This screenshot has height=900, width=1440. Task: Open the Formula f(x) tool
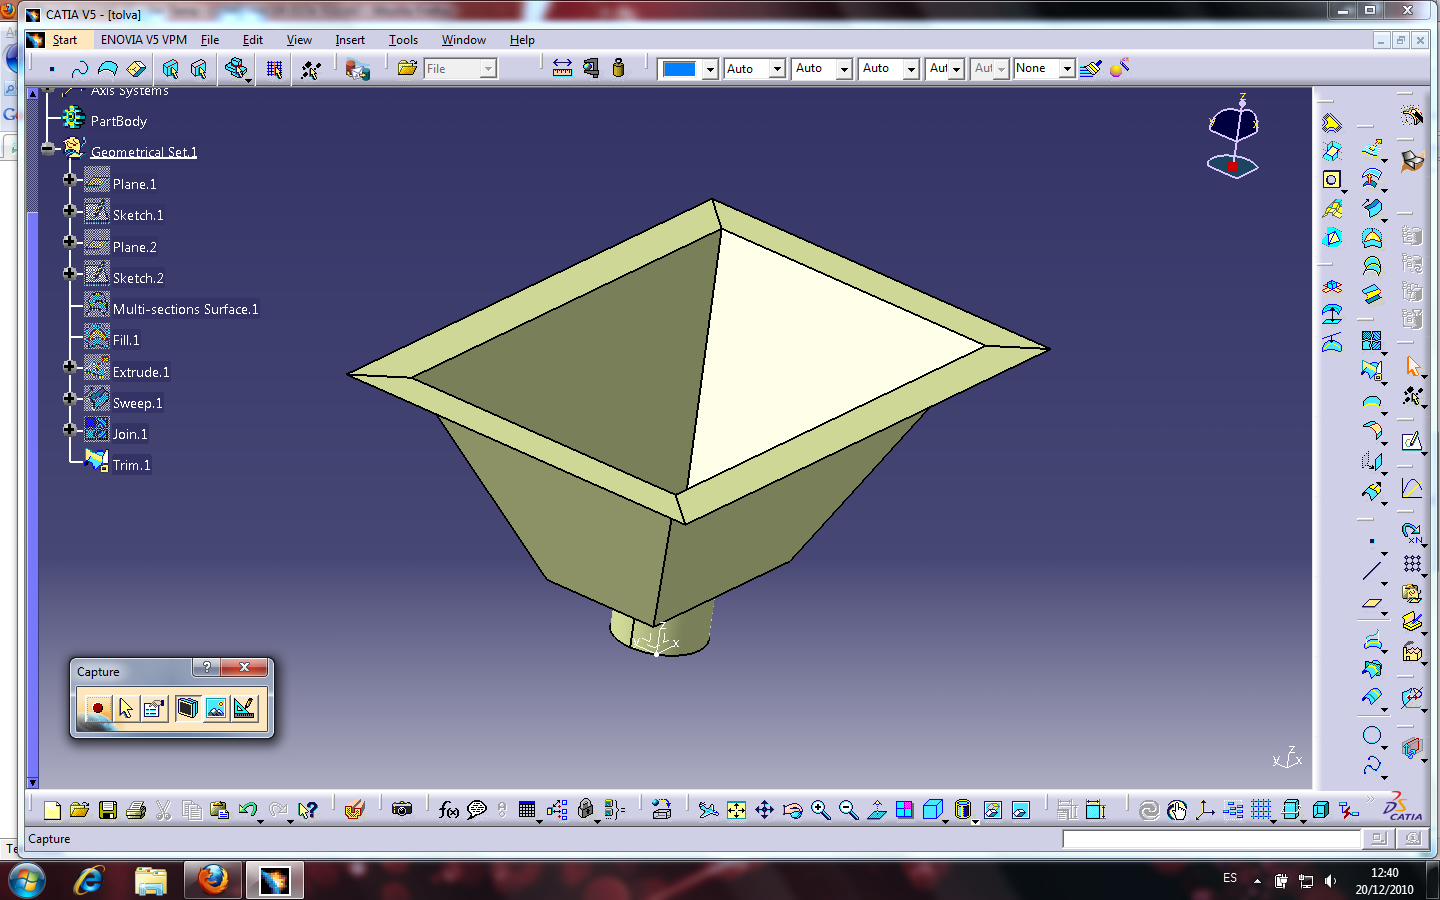click(449, 810)
